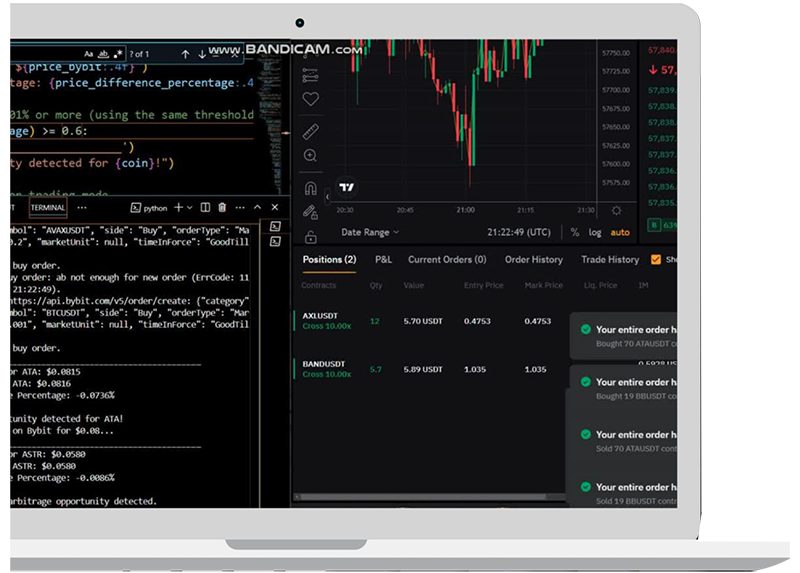This screenshot has height=573, width=800.
Task: Click the Entry Price column header
Action: [483, 285]
